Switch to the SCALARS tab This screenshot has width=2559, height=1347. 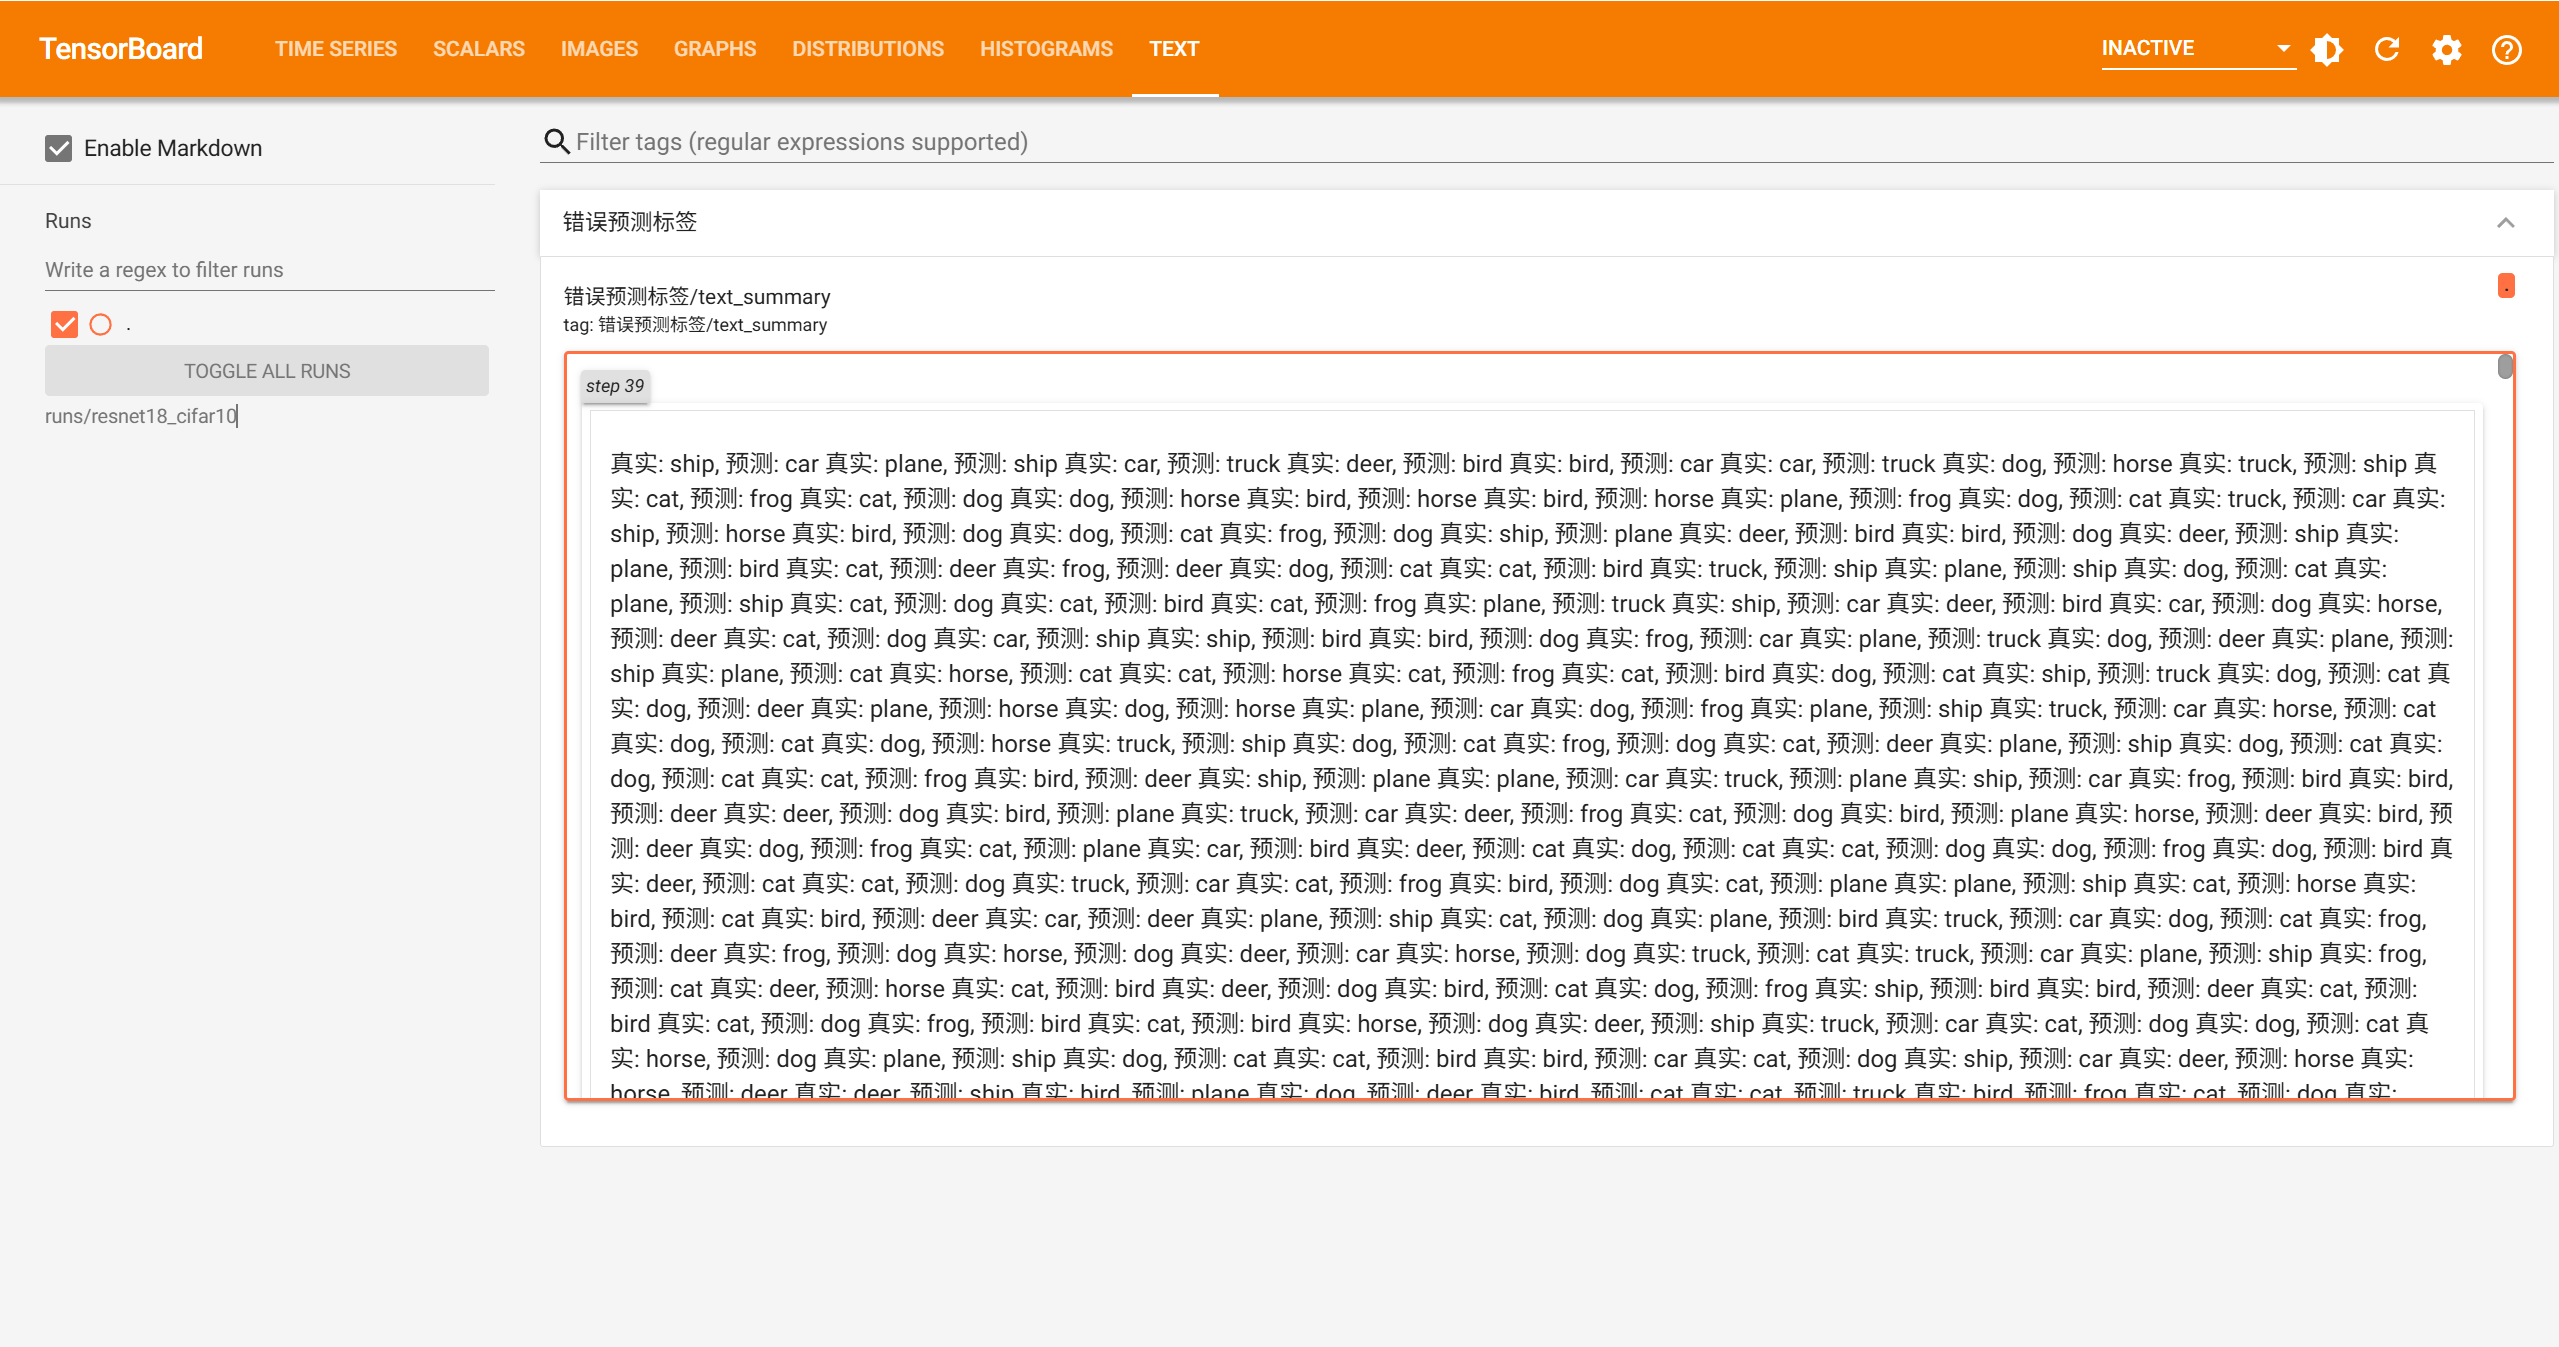click(x=478, y=49)
